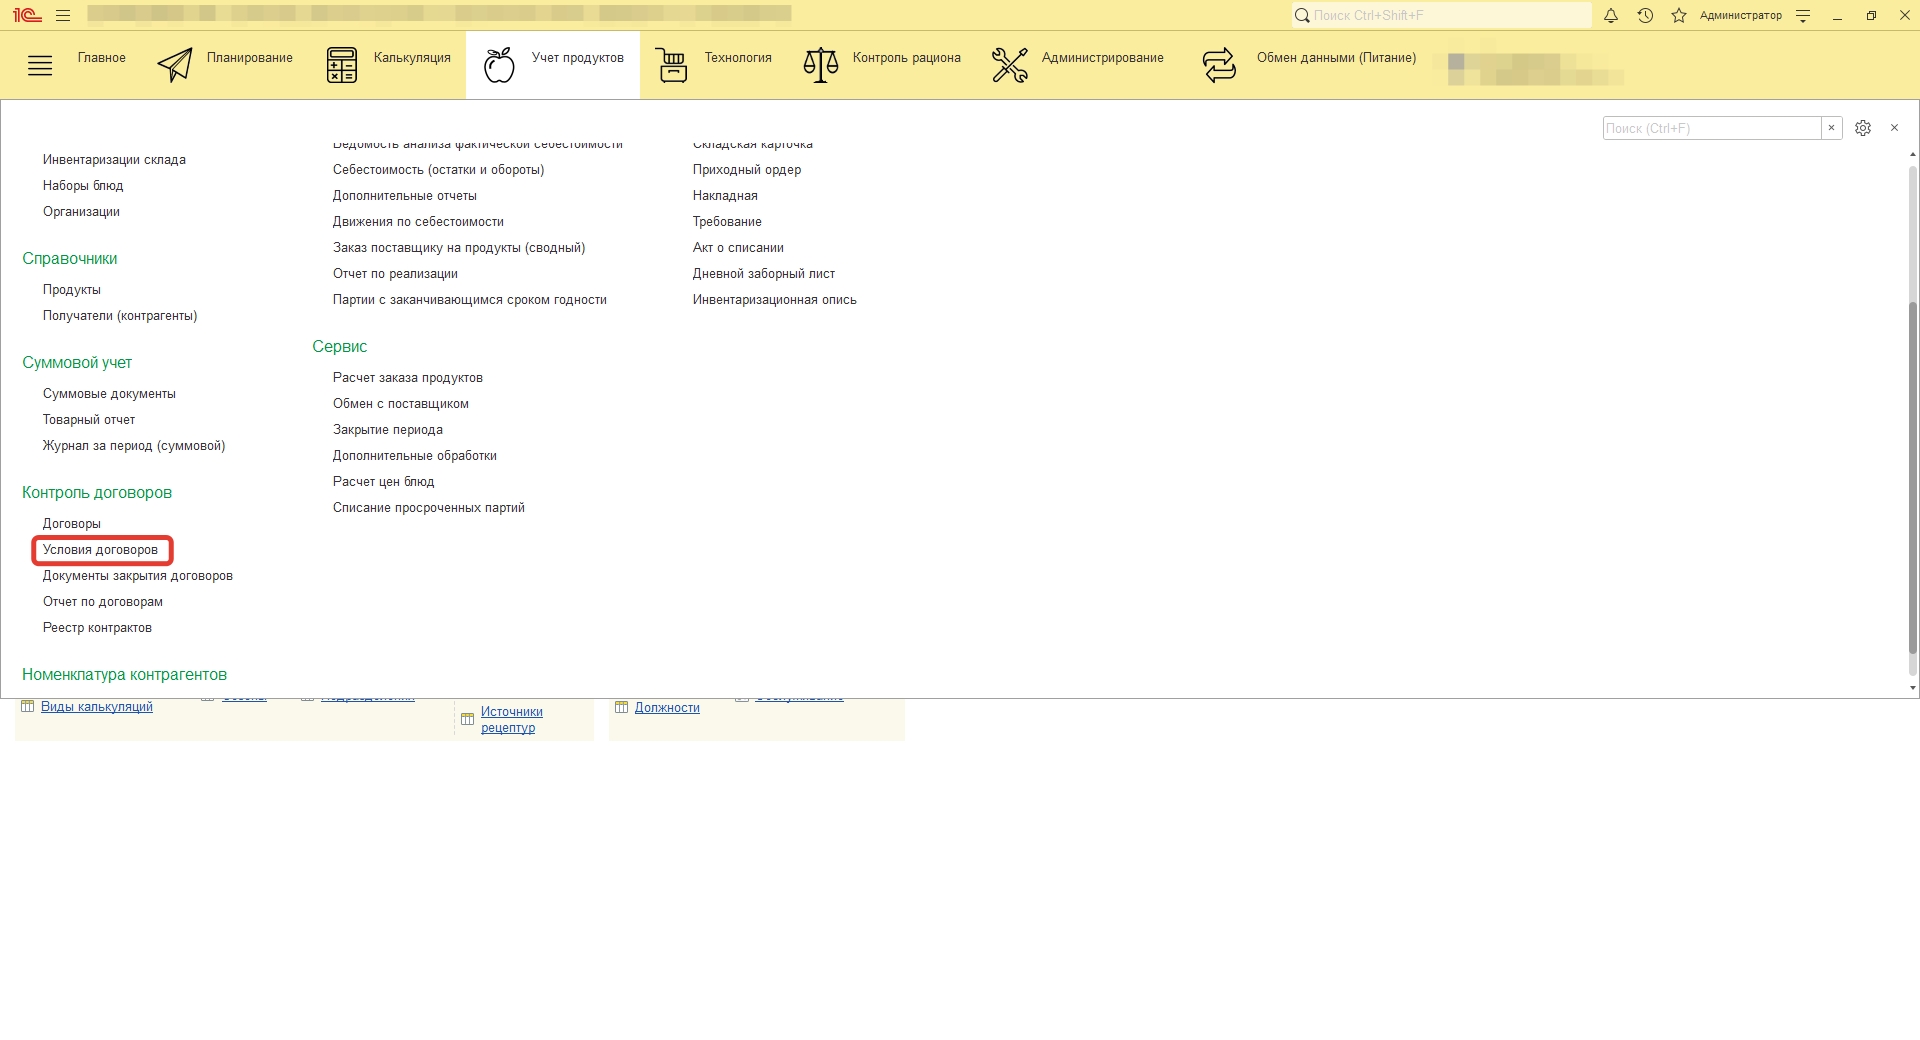The width and height of the screenshot is (1920, 1040).
Task: Click the menu search field (Ctrl+F)
Action: [x=1711, y=128]
